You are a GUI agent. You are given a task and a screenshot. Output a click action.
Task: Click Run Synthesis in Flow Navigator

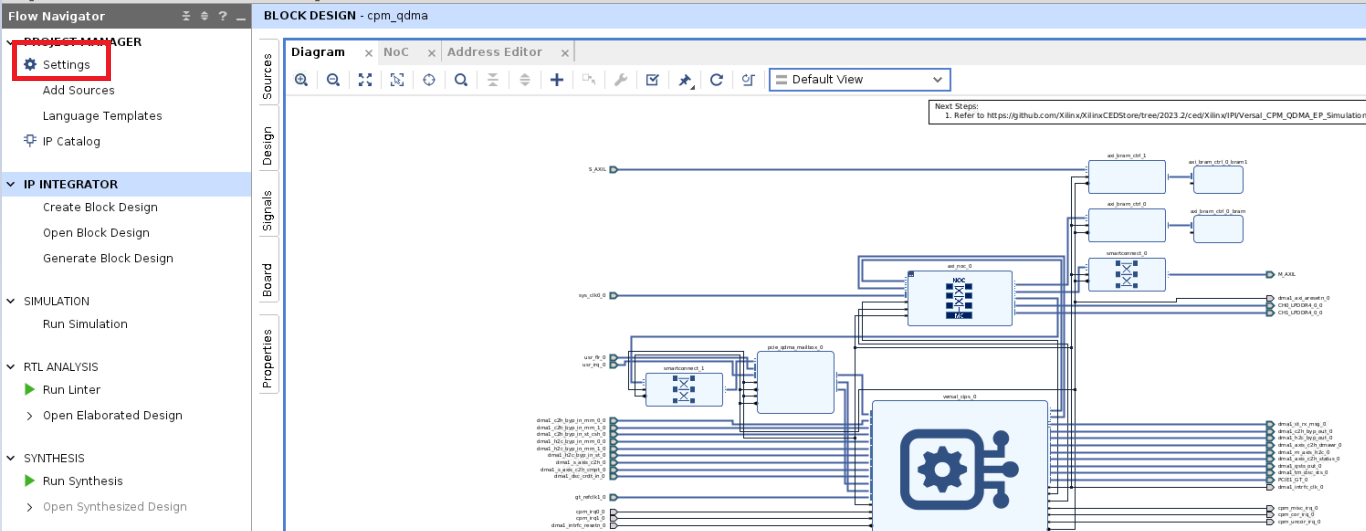(82, 481)
